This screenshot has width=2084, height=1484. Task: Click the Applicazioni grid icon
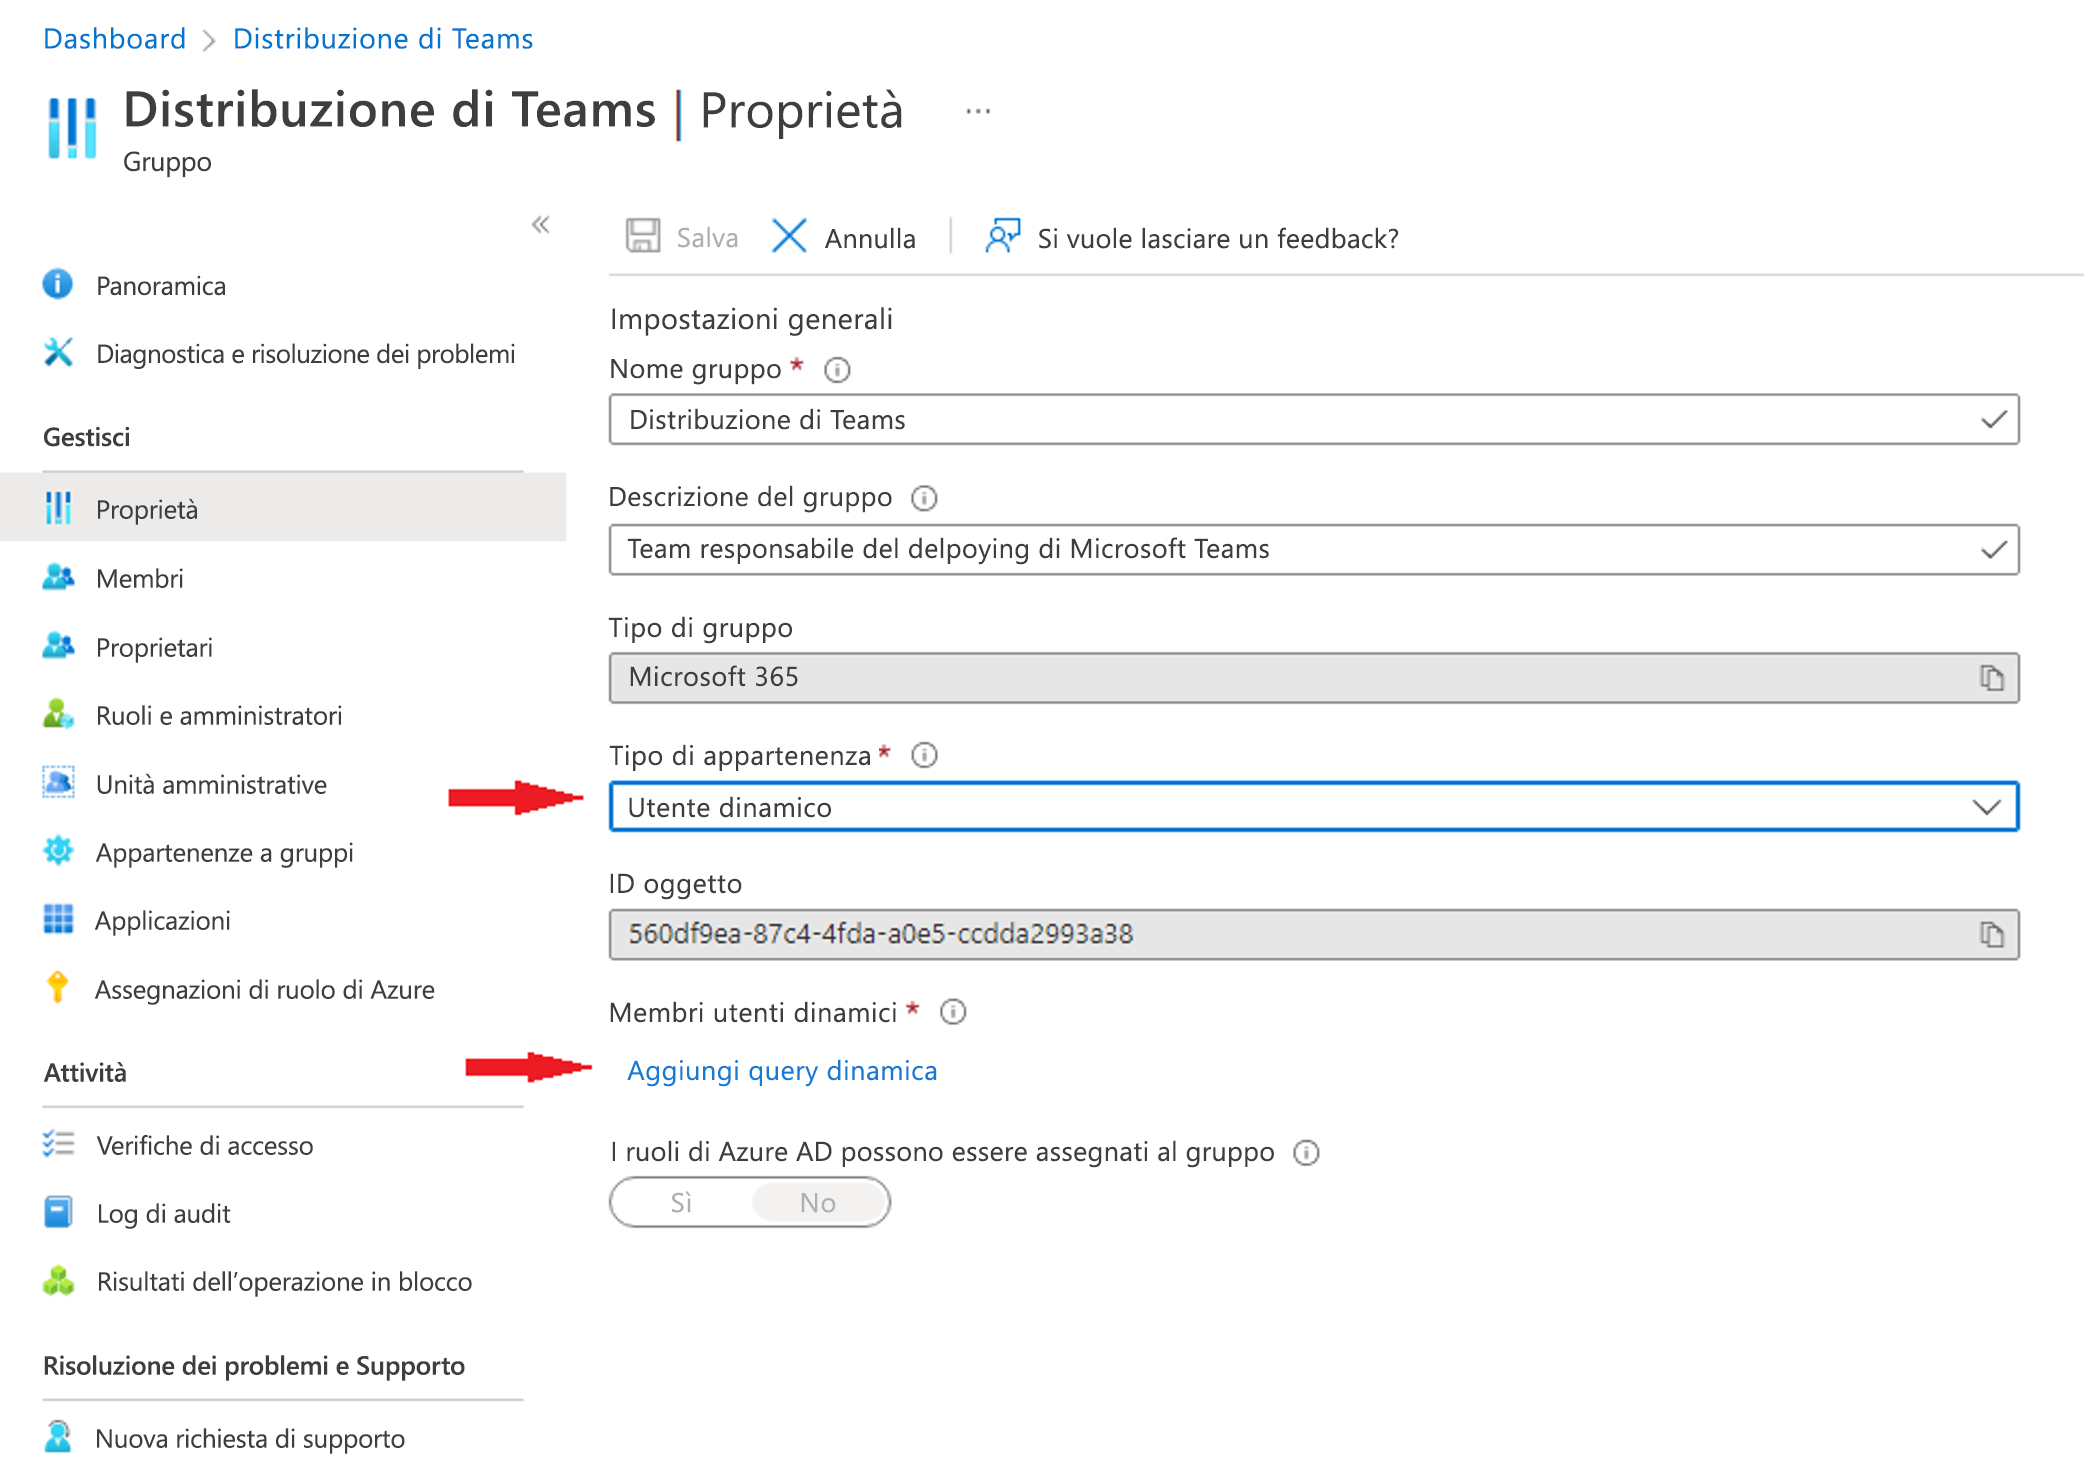[58, 919]
